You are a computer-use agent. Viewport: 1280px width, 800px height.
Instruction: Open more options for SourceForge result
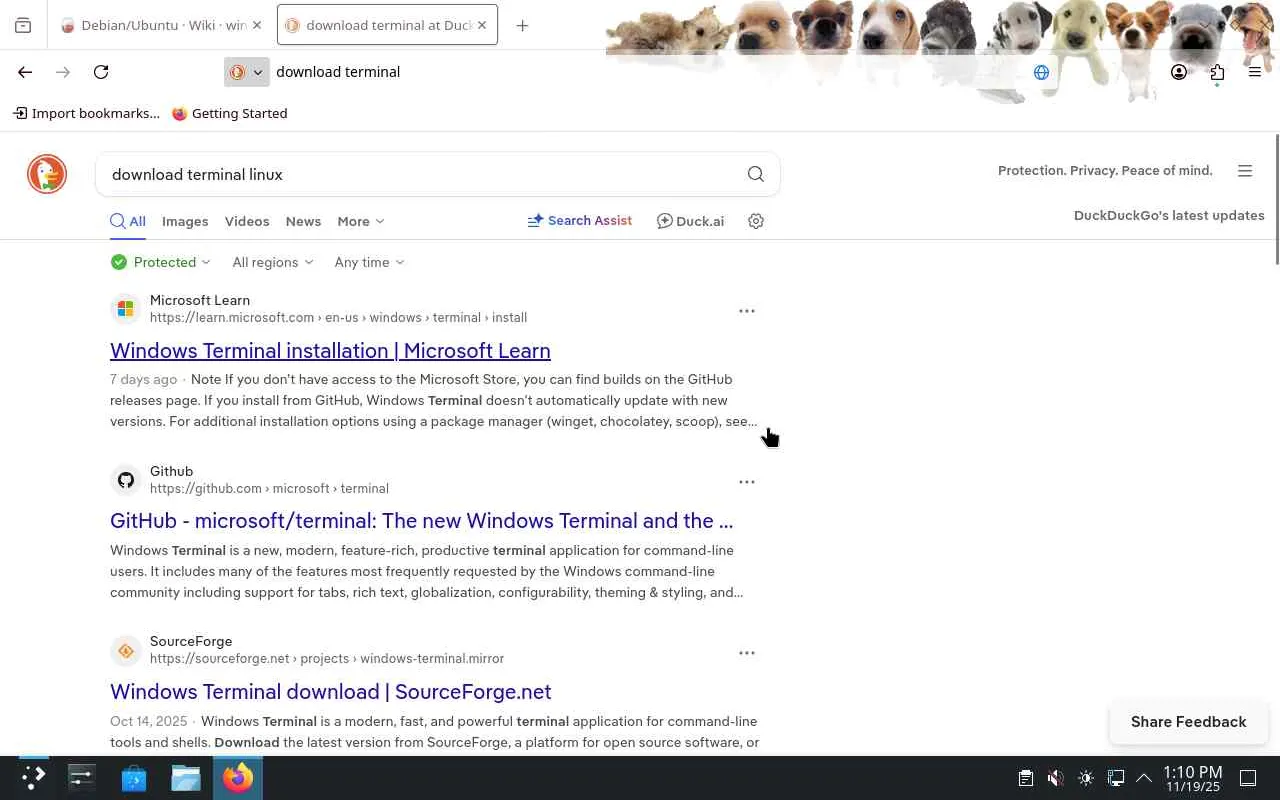click(747, 653)
